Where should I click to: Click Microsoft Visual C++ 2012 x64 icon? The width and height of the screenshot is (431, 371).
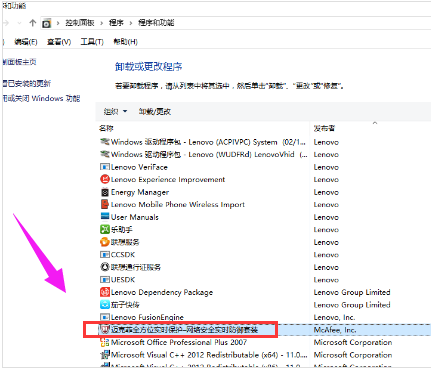point(105,355)
